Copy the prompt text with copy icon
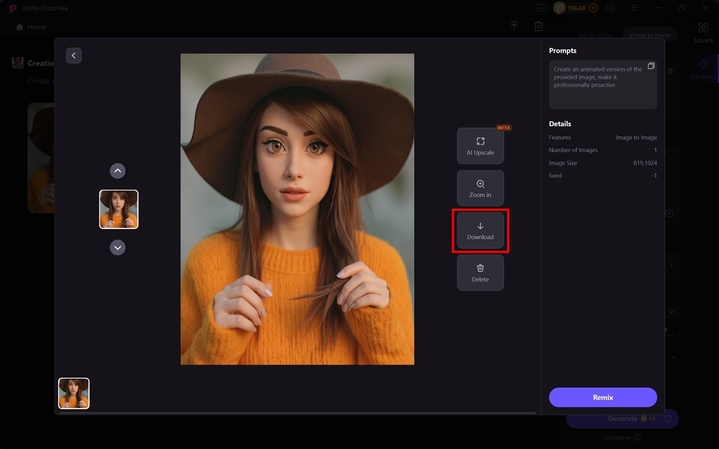Image resolution: width=719 pixels, height=449 pixels. pyautogui.click(x=651, y=66)
